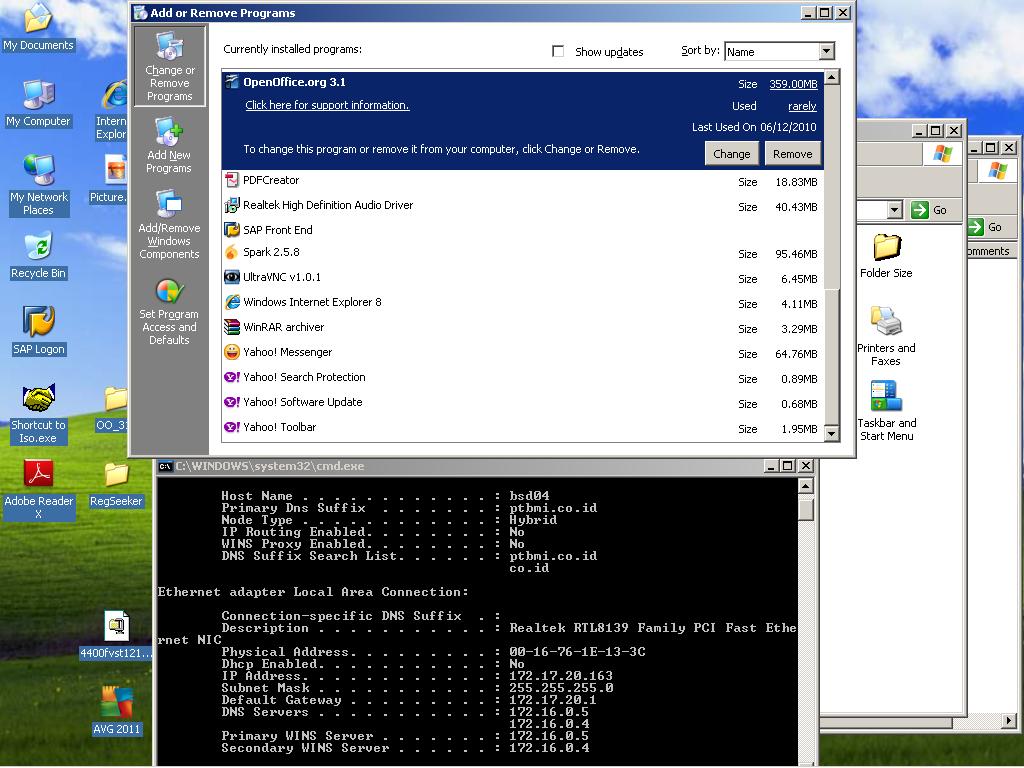Click the Change button for OpenOffice.org
The width and height of the screenshot is (1024, 768).
pyautogui.click(x=731, y=154)
